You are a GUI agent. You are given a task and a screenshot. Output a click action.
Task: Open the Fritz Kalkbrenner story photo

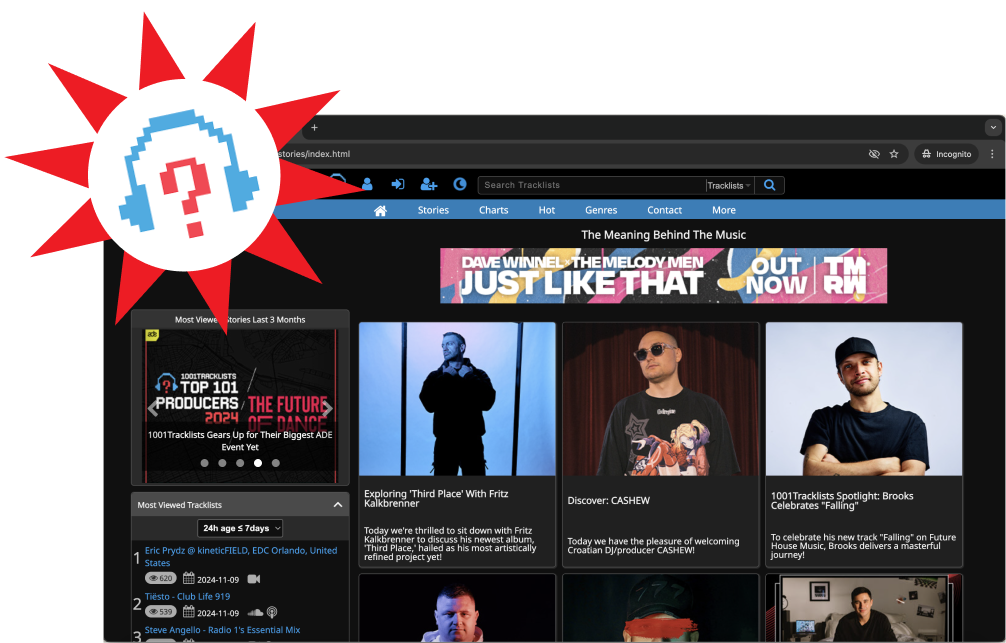point(457,399)
